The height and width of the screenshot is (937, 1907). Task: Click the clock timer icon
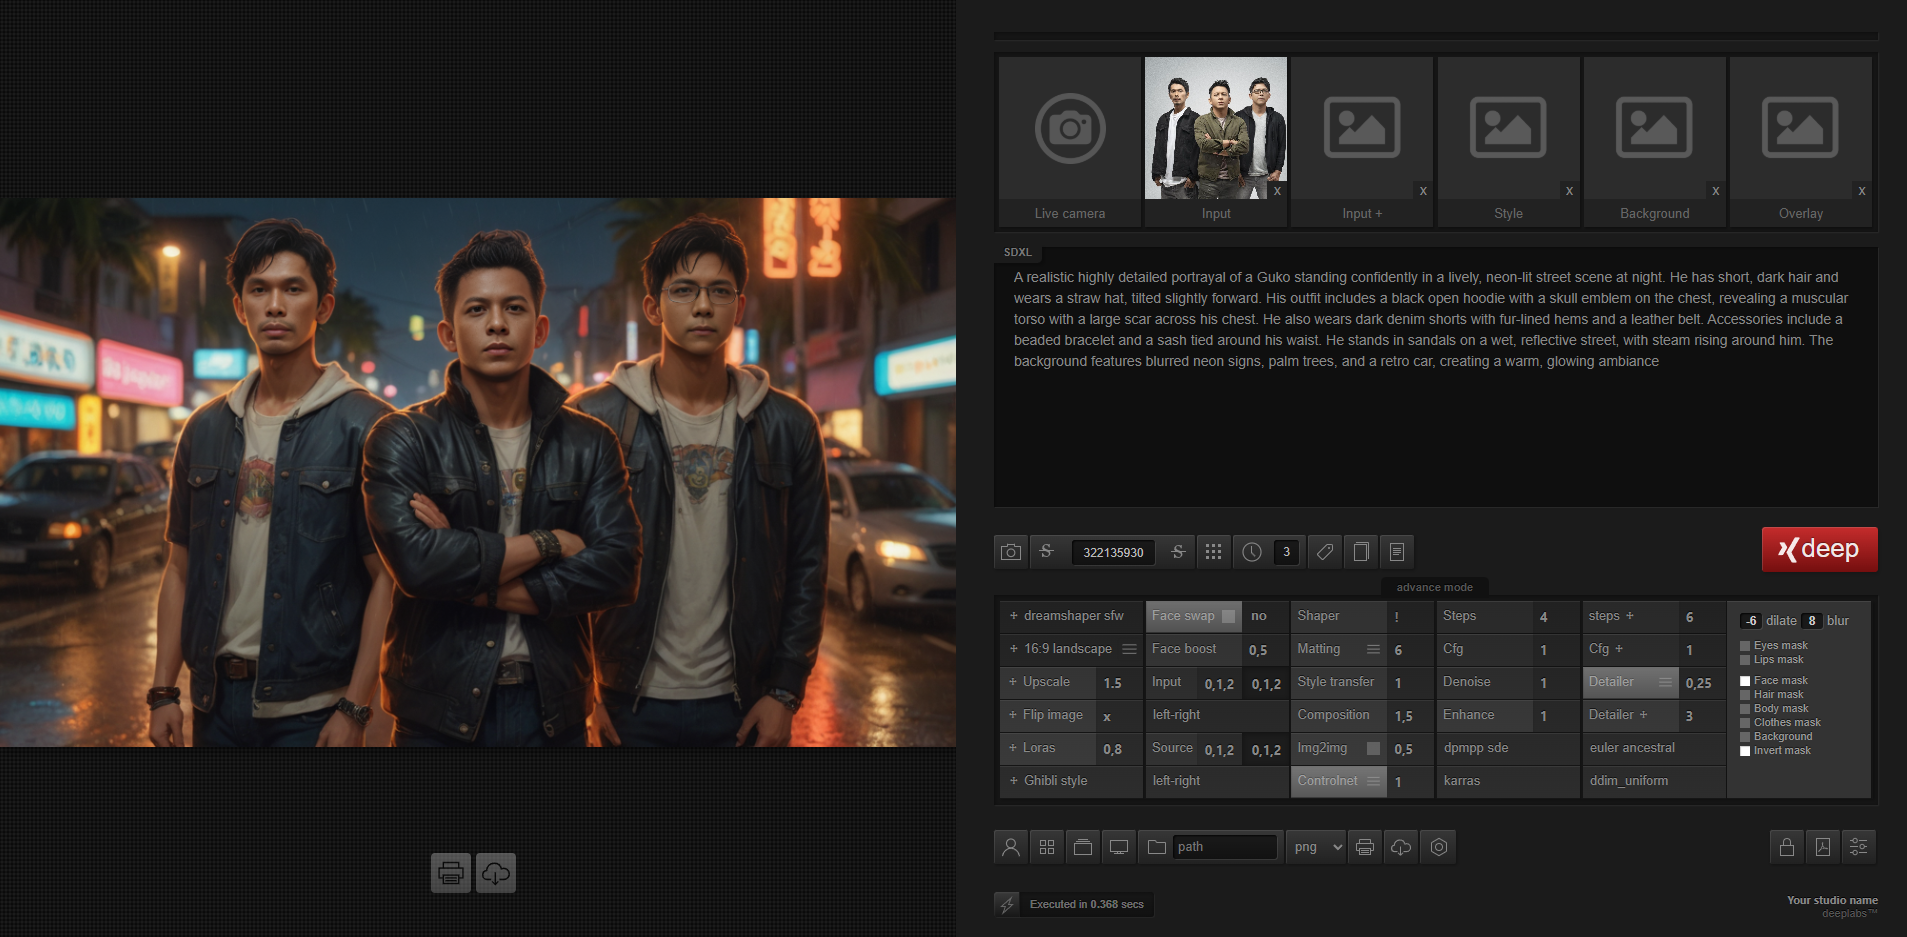1252,552
